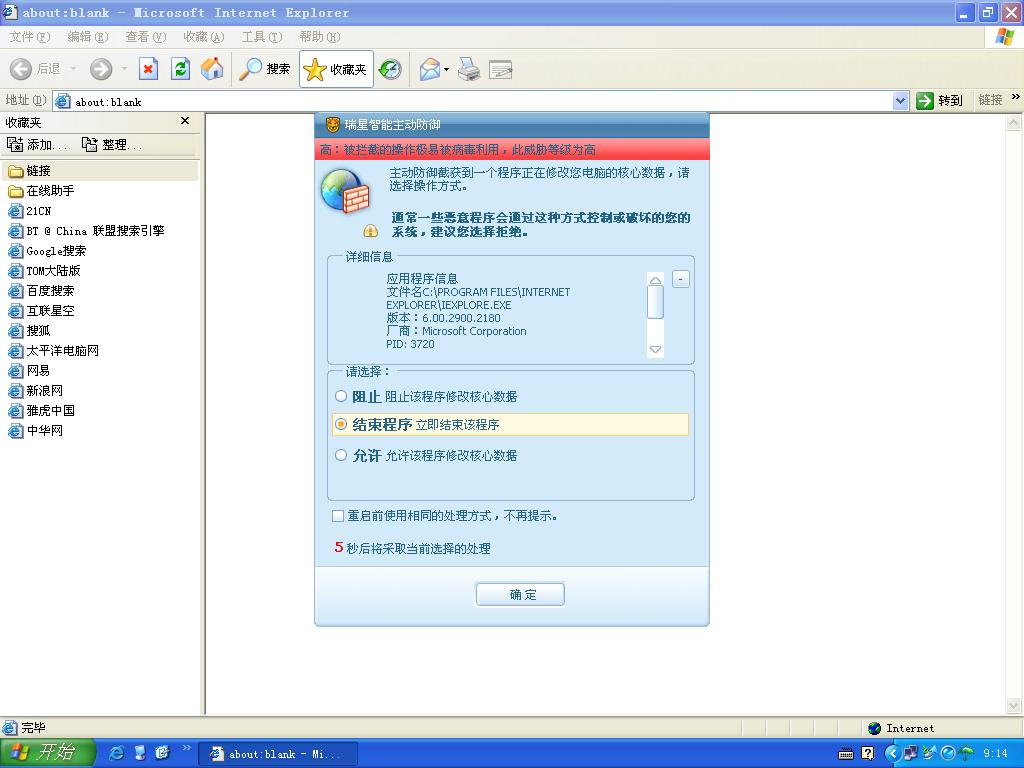Click the 确定 button

(520, 594)
